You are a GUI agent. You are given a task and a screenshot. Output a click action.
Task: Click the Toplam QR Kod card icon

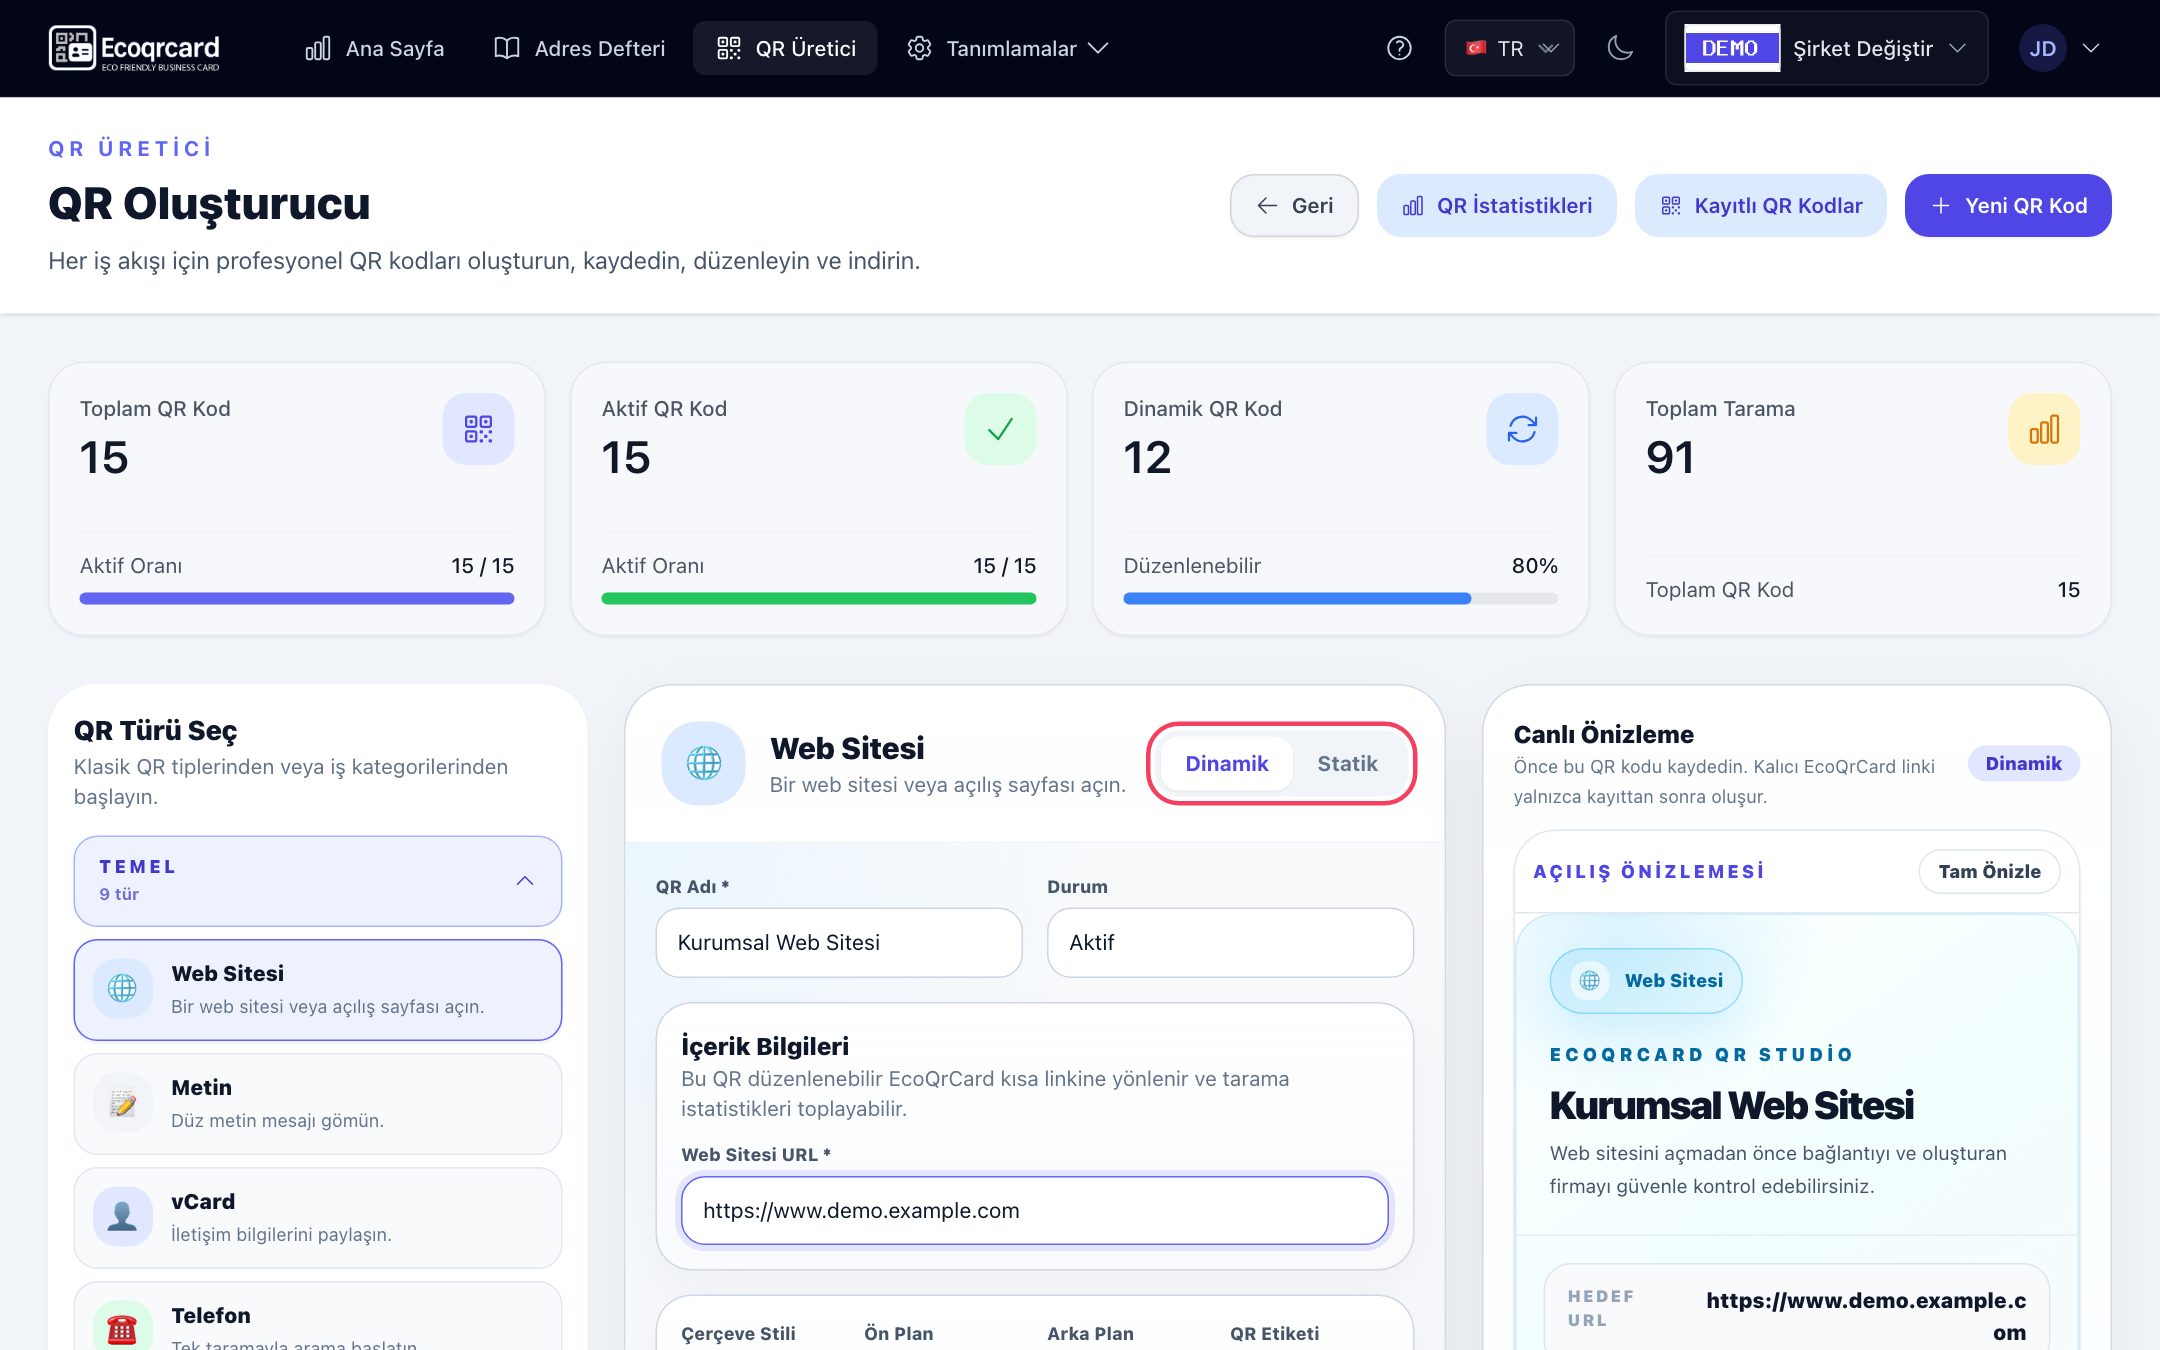coord(478,429)
